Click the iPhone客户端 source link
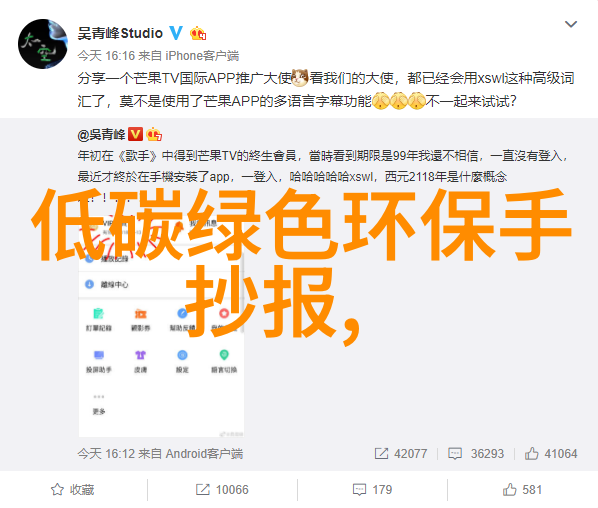 (202, 56)
